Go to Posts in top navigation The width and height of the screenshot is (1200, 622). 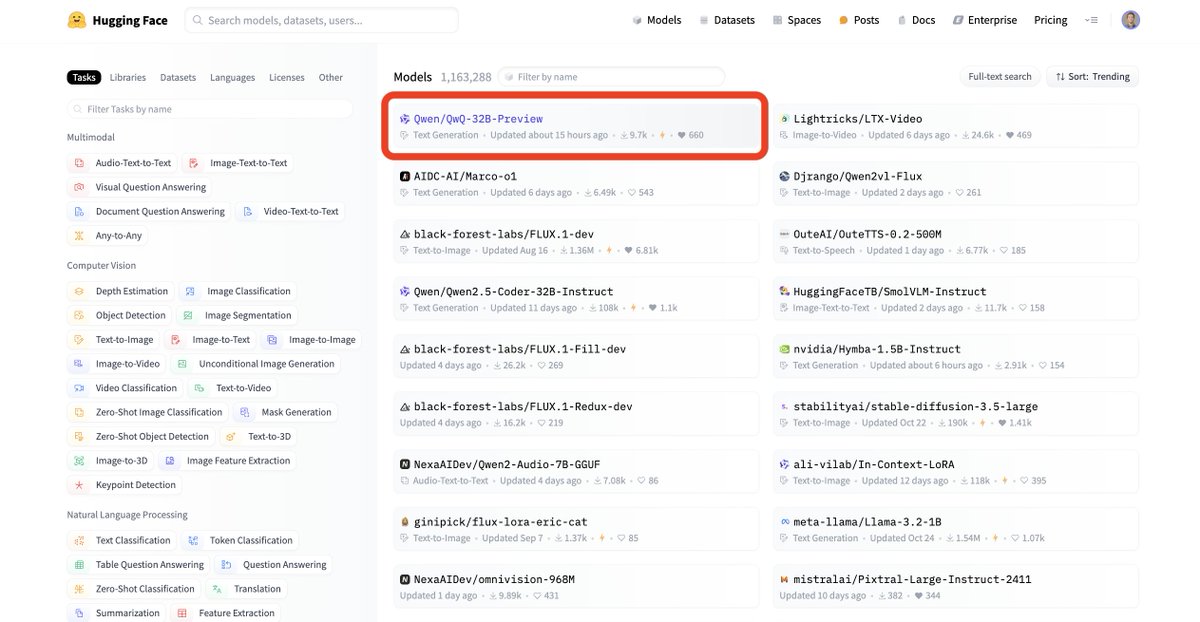coord(859,20)
